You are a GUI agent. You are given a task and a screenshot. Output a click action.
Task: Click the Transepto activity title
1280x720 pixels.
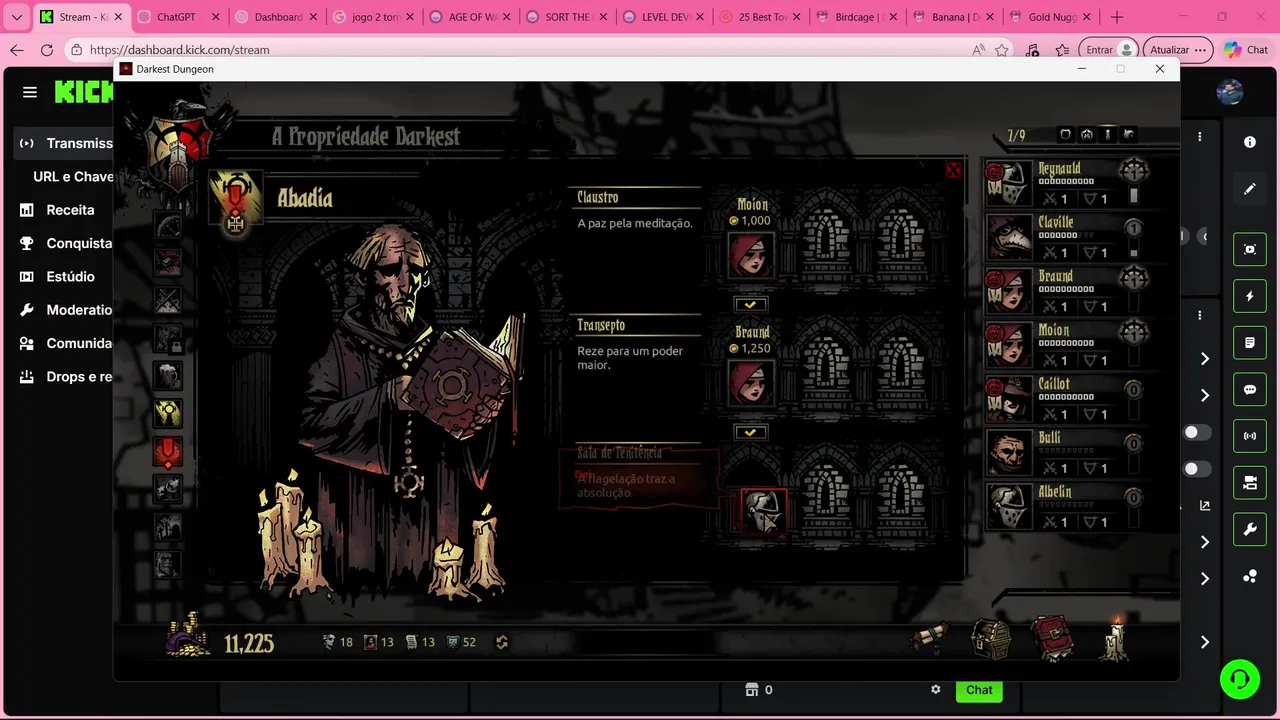pyautogui.click(x=601, y=326)
